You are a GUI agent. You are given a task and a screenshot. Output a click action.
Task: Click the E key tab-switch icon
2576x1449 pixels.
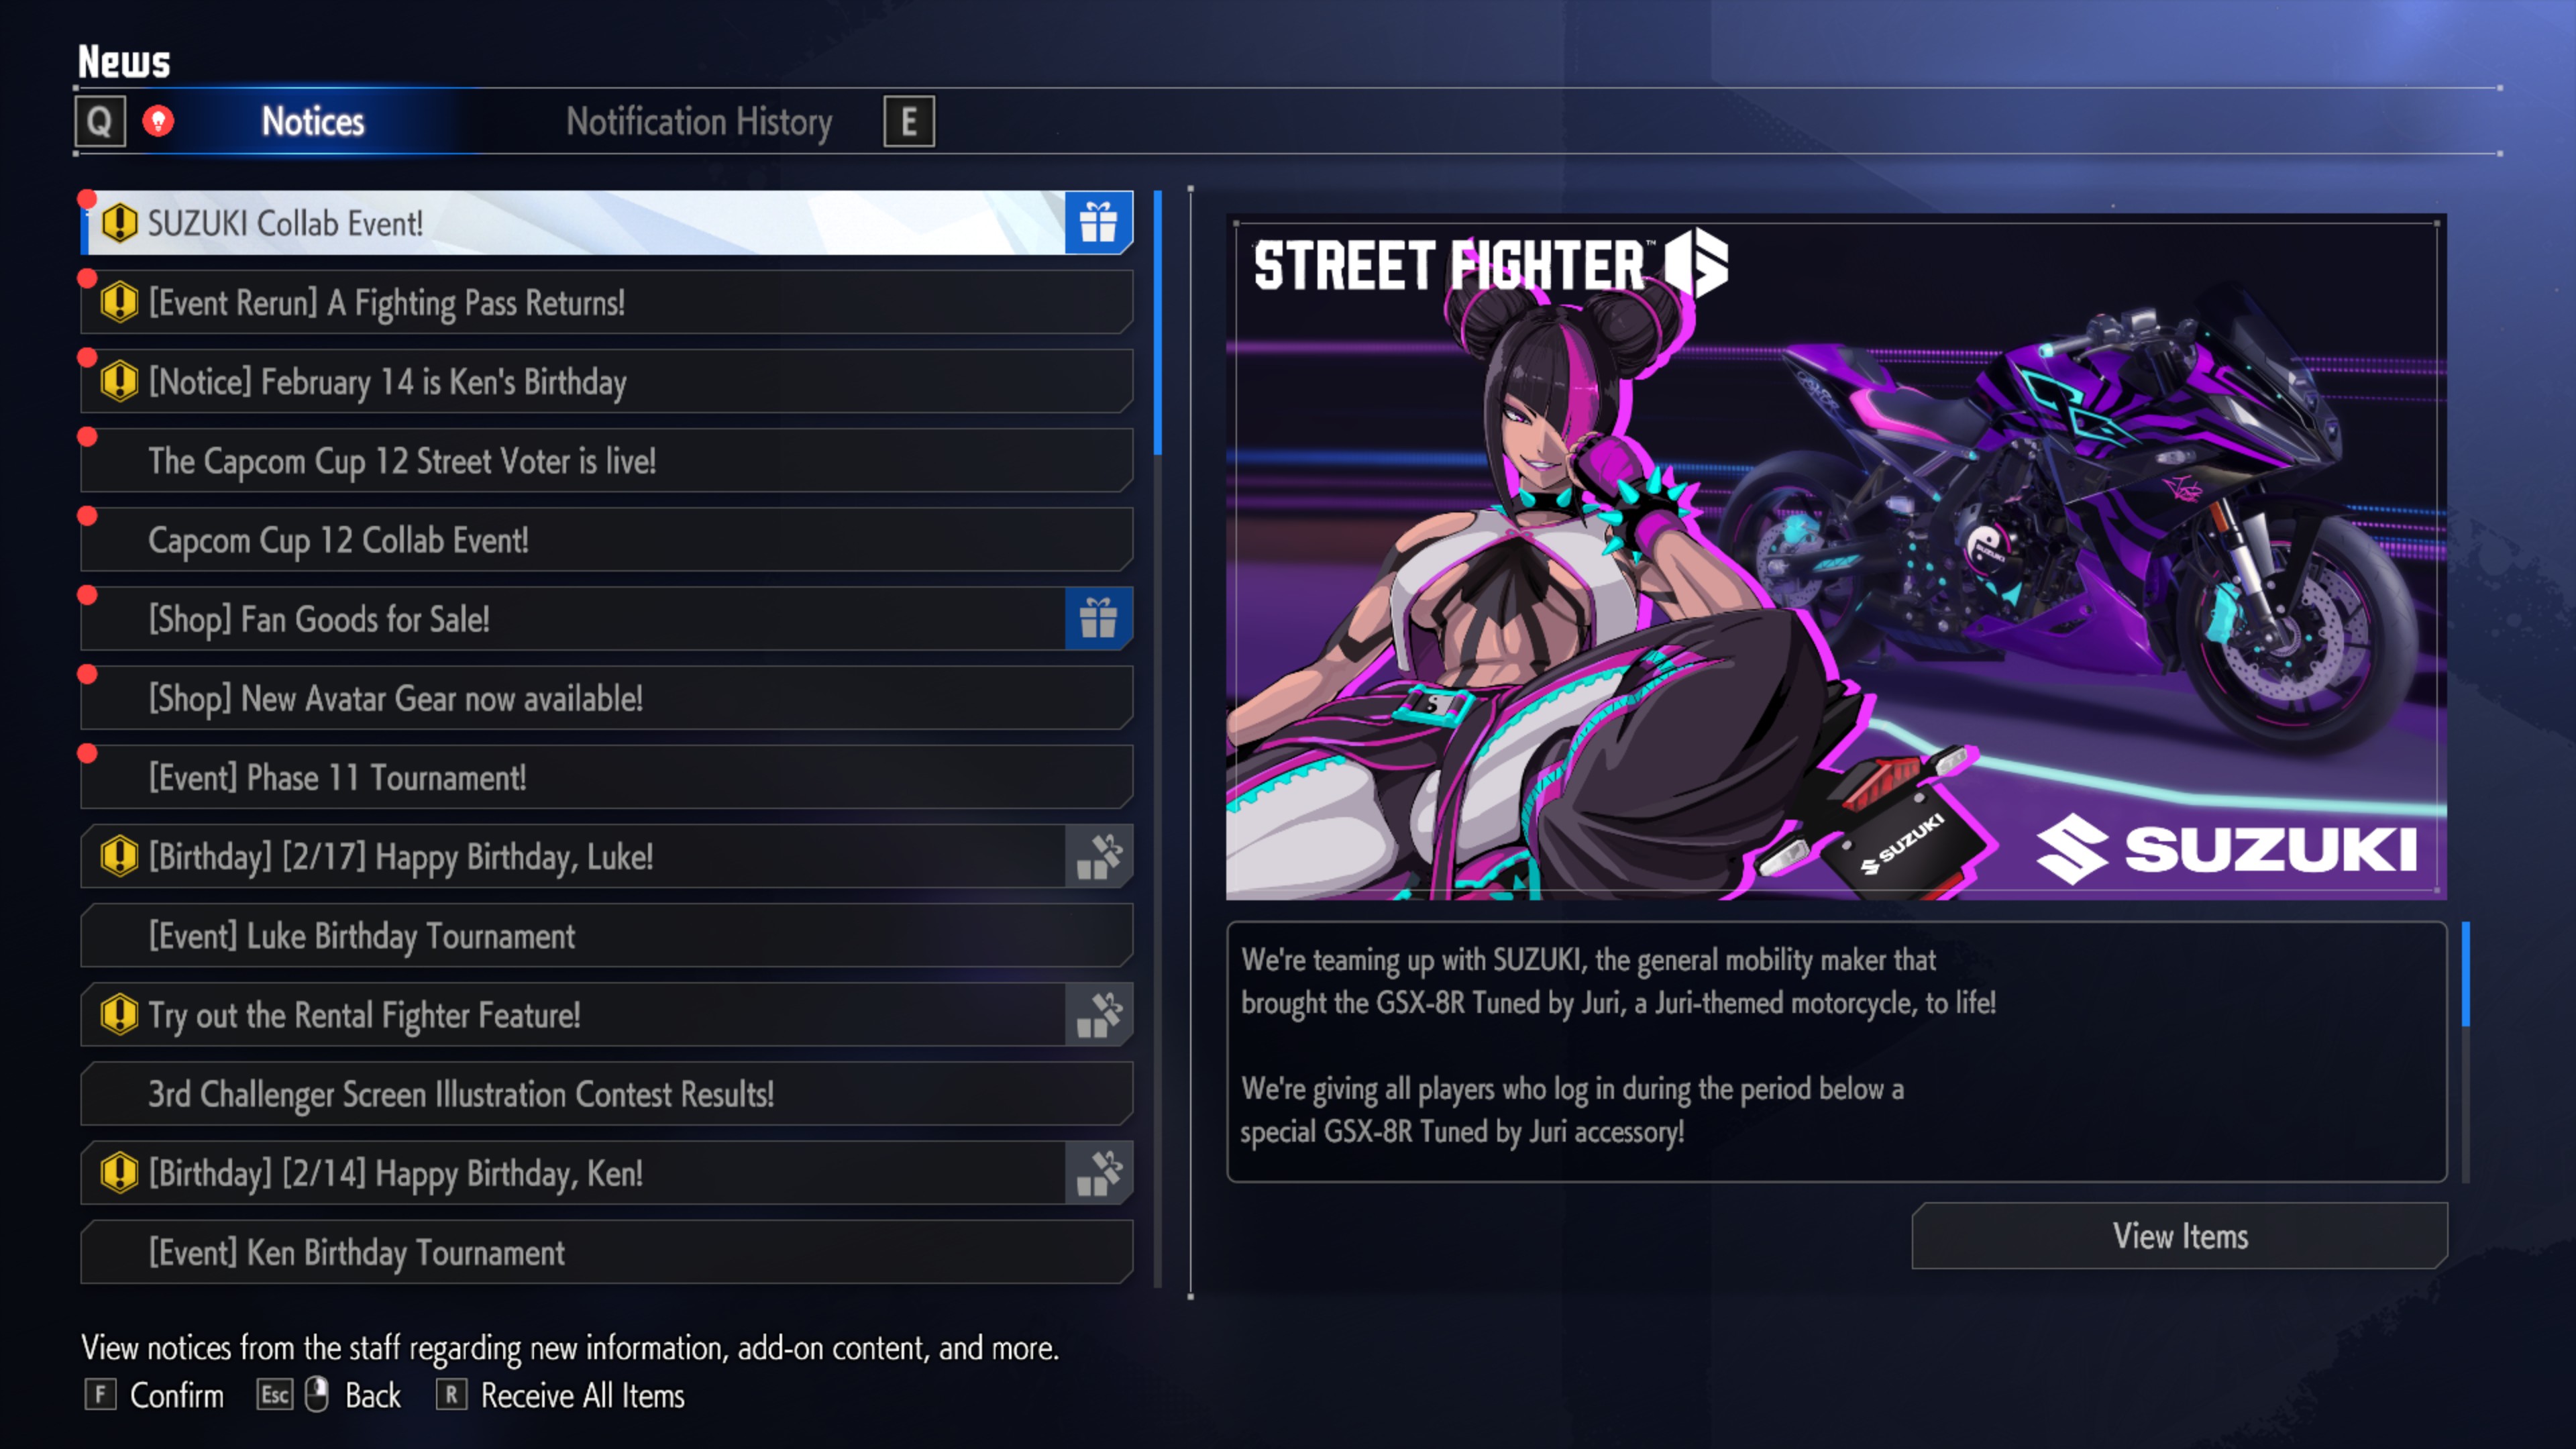click(909, 121)
